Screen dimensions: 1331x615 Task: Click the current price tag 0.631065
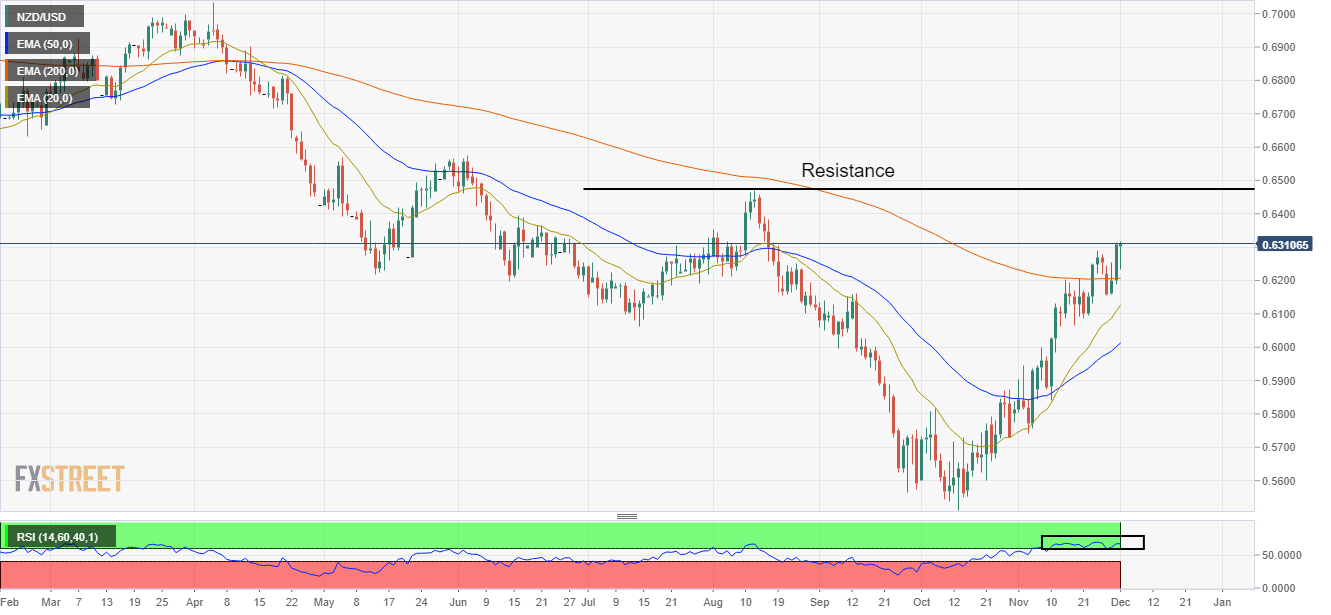[x=1284, y=245]
